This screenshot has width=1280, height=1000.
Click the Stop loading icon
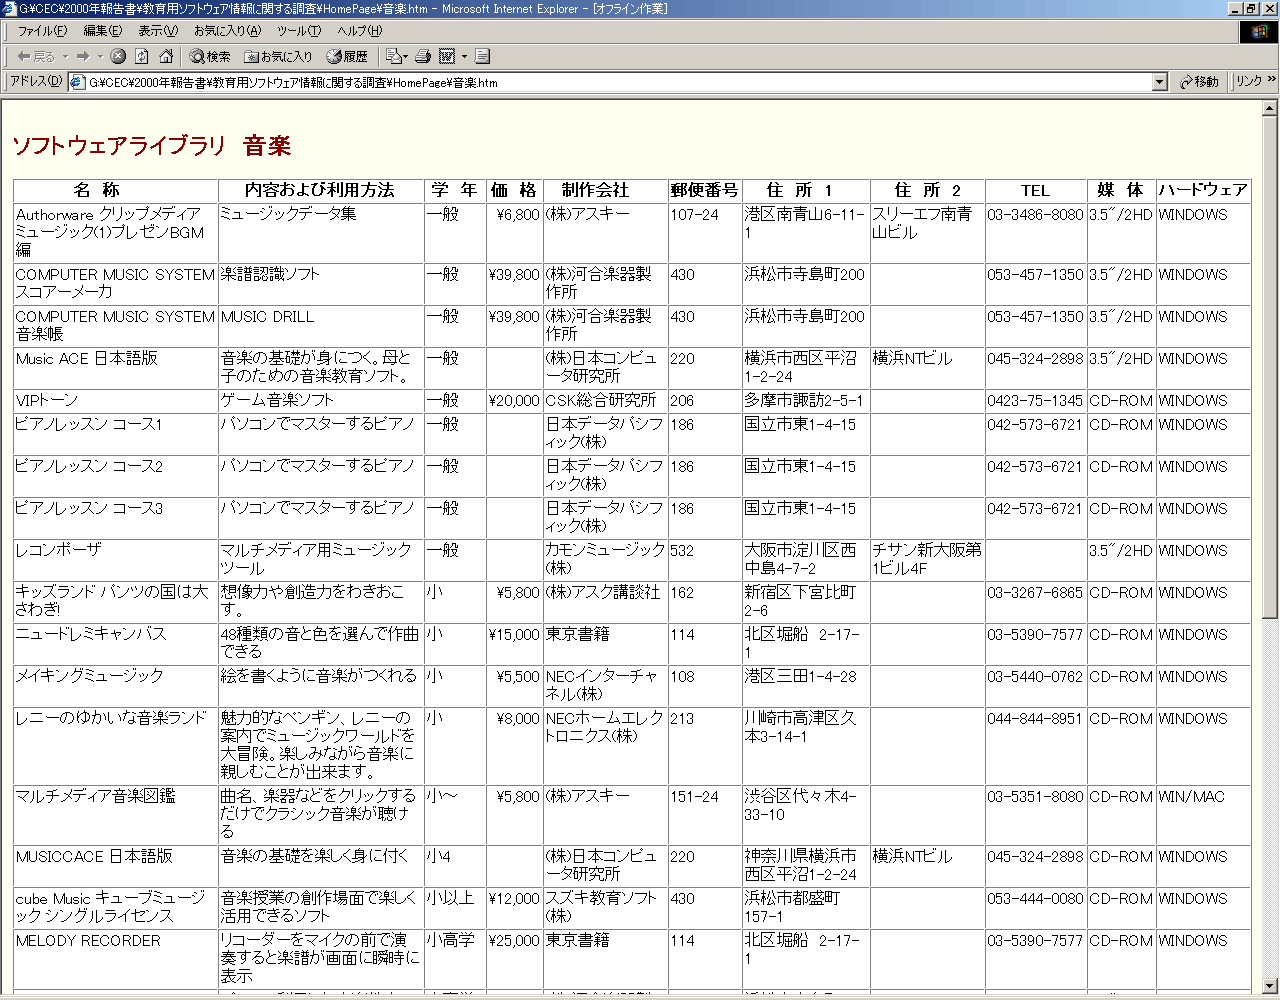(x=118, y=56)
